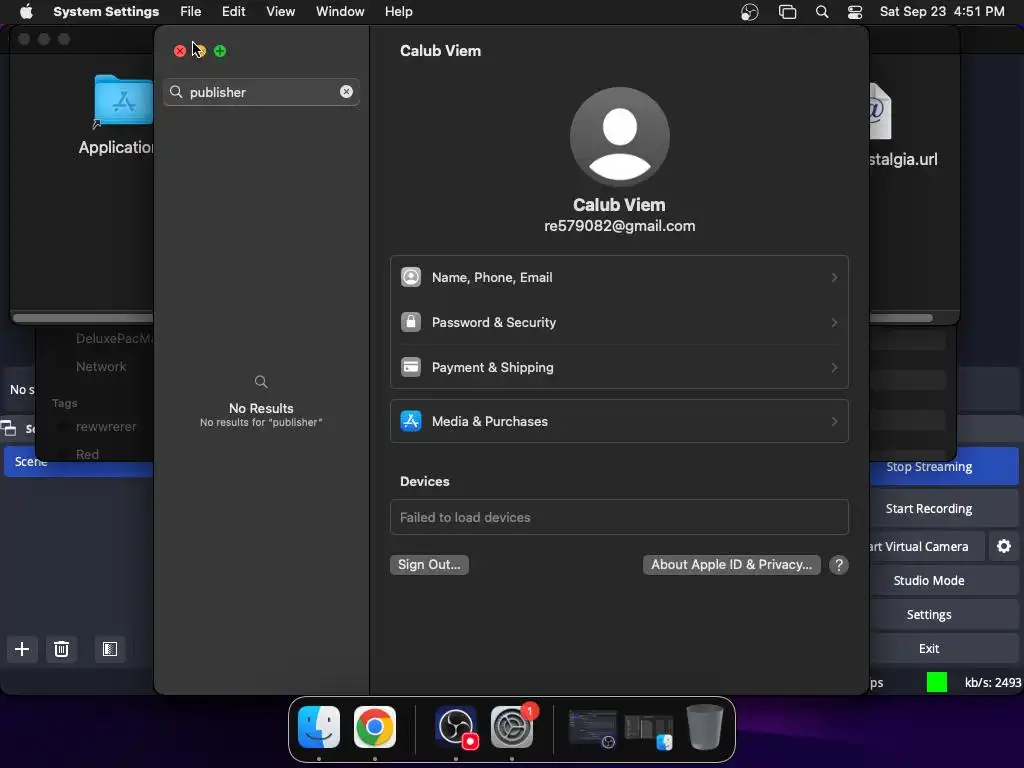Click Stop Streaming in OBS window
This screenshot has height=768, width=1024.
click(x=945, y=467)
